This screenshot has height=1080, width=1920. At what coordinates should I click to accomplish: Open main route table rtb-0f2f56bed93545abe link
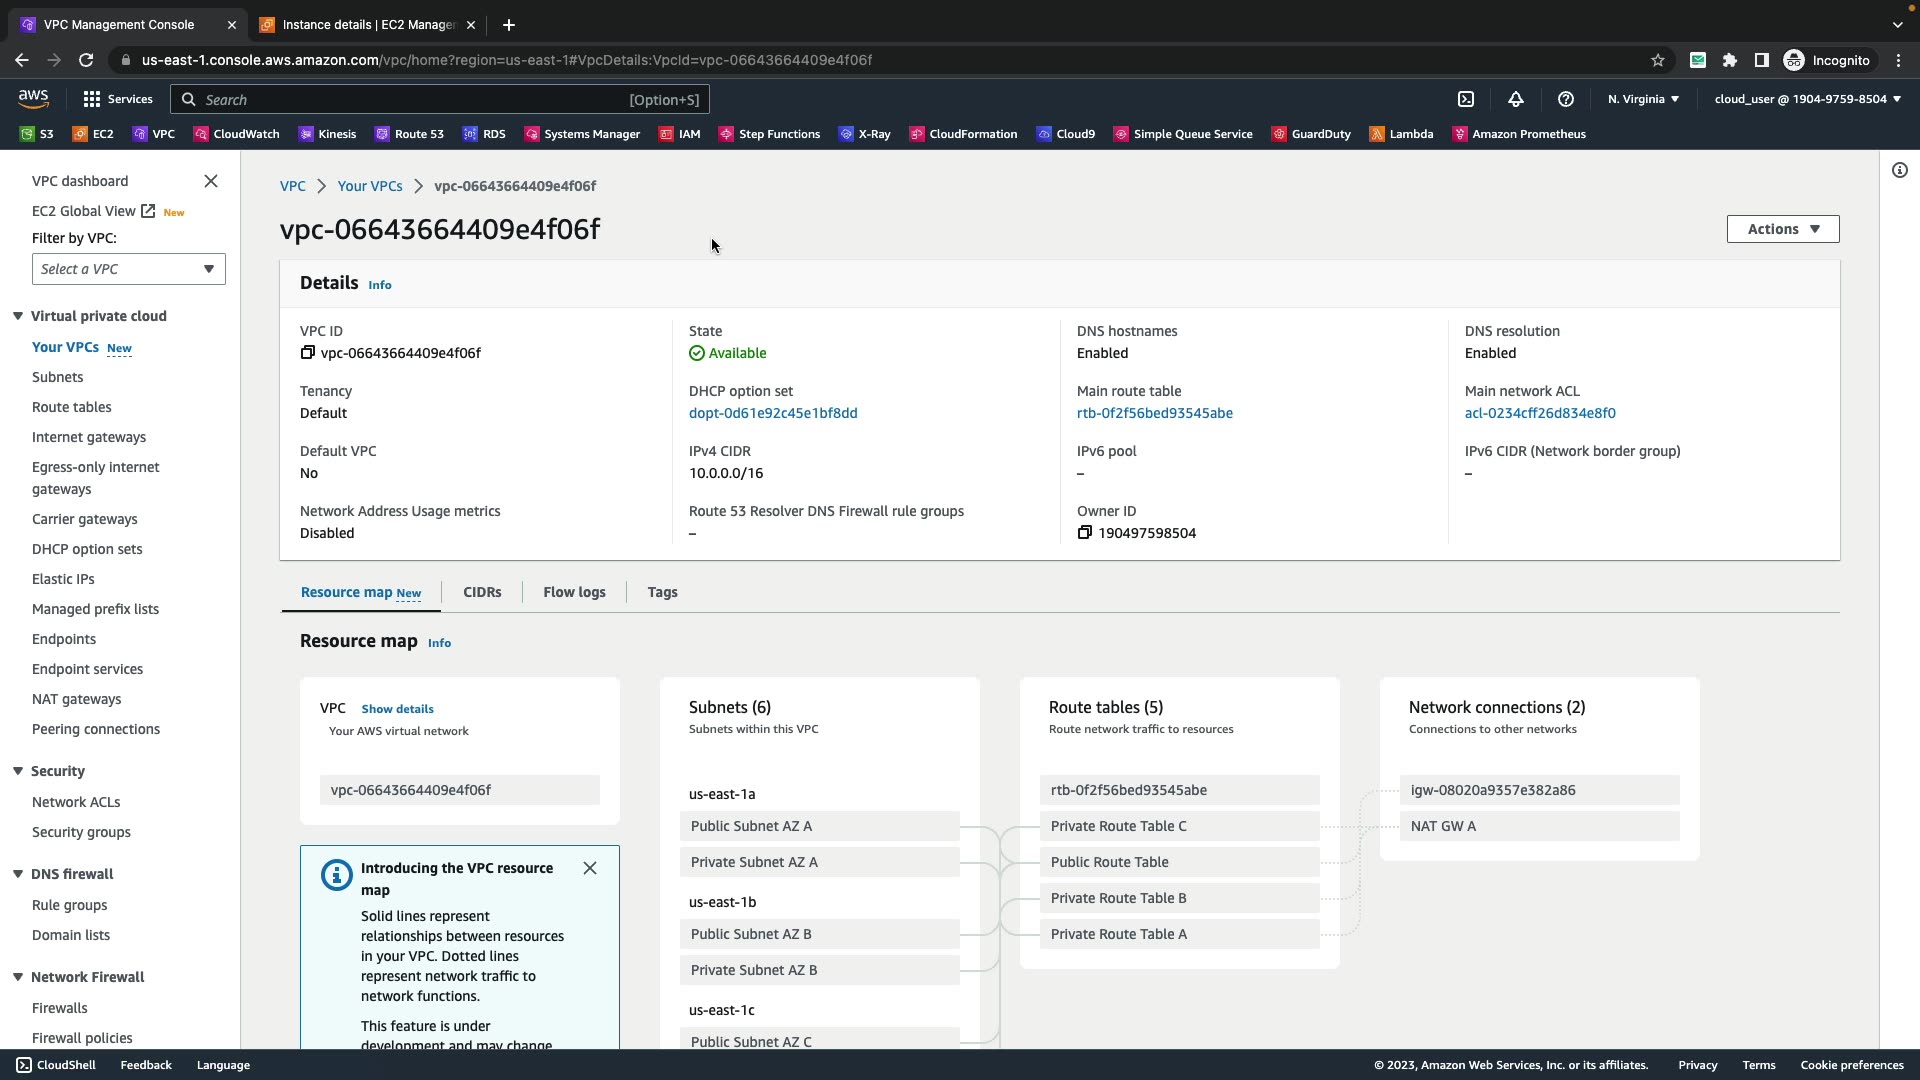click(1154, 413)
